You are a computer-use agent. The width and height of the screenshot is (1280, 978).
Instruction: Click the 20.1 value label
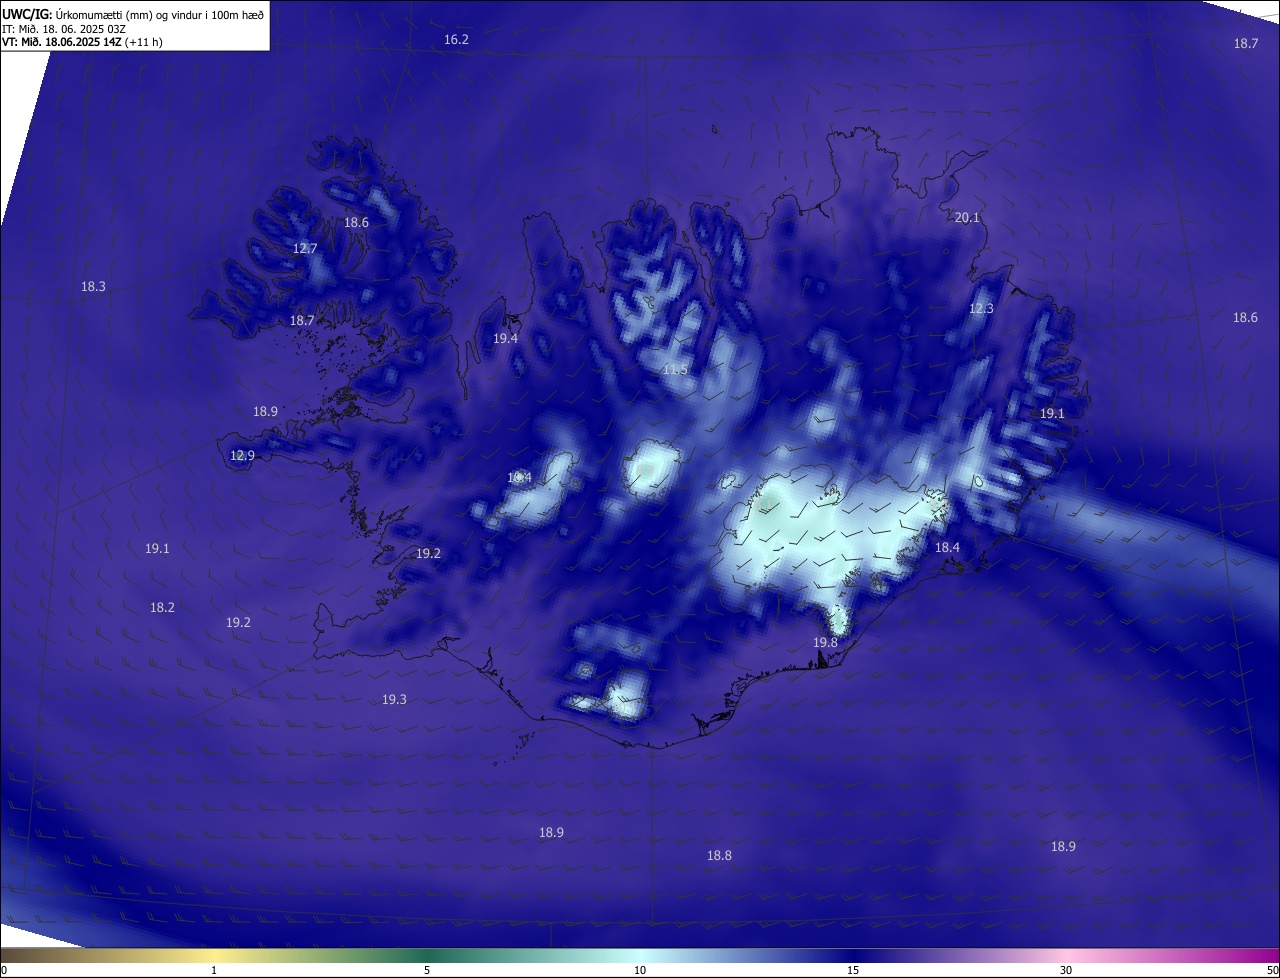(967, 217)
